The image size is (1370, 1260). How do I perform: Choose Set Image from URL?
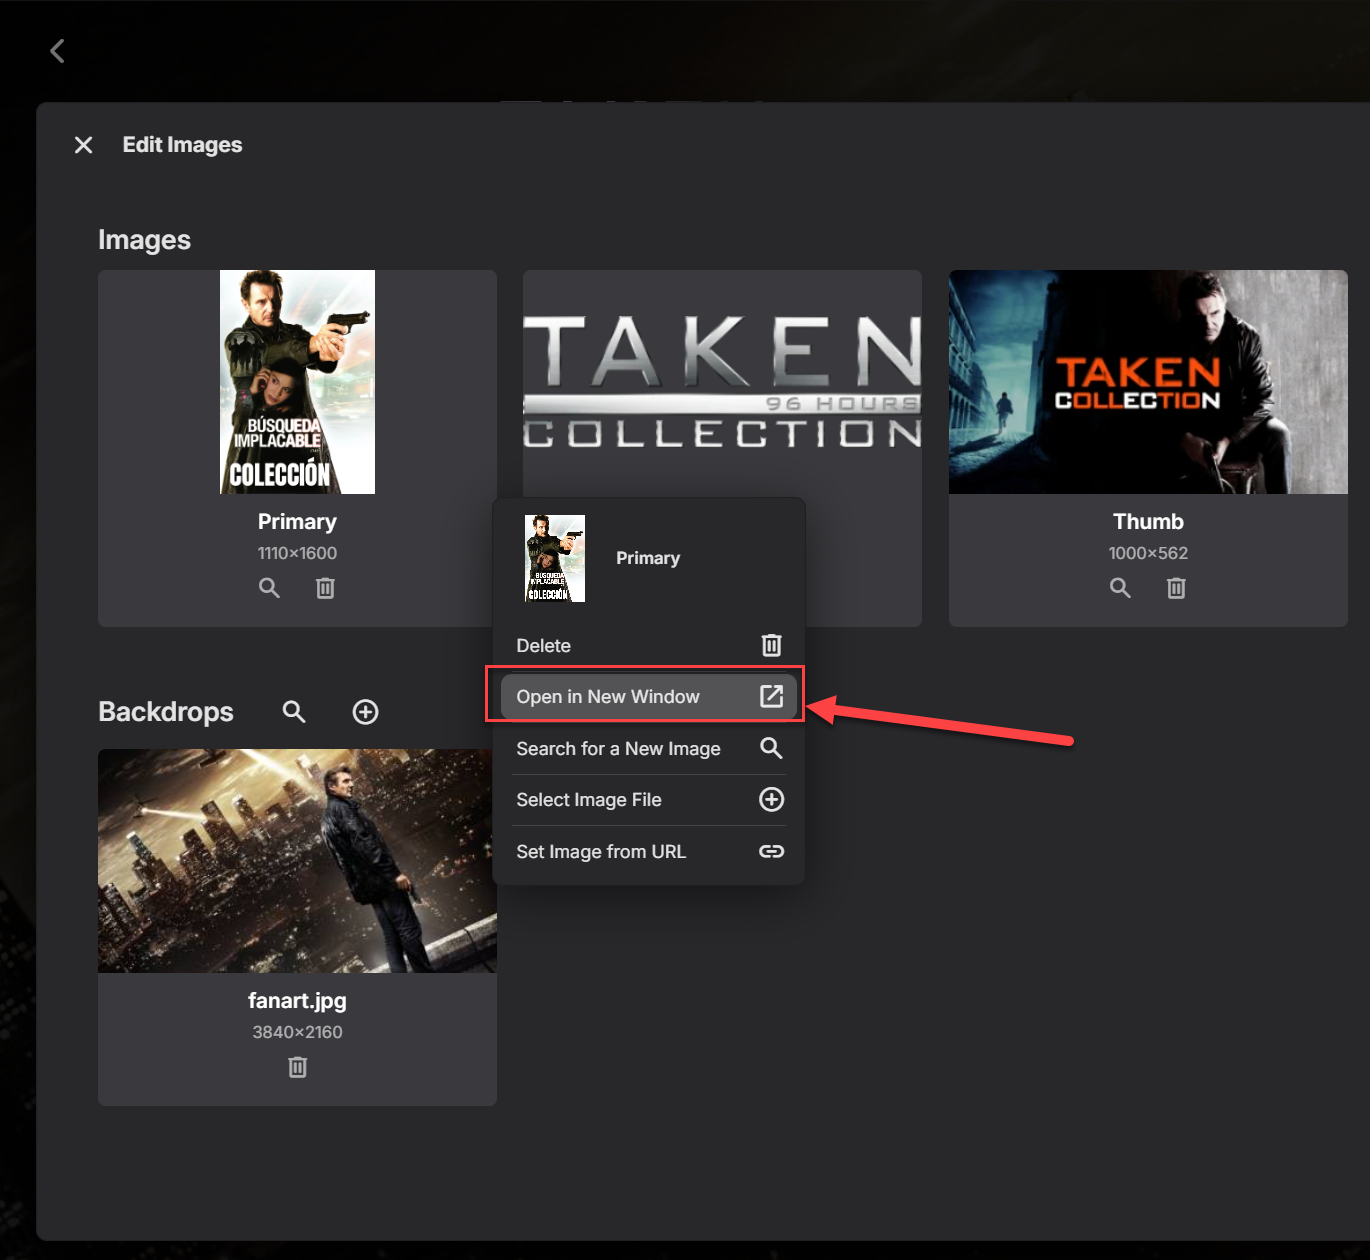(649, 852)
